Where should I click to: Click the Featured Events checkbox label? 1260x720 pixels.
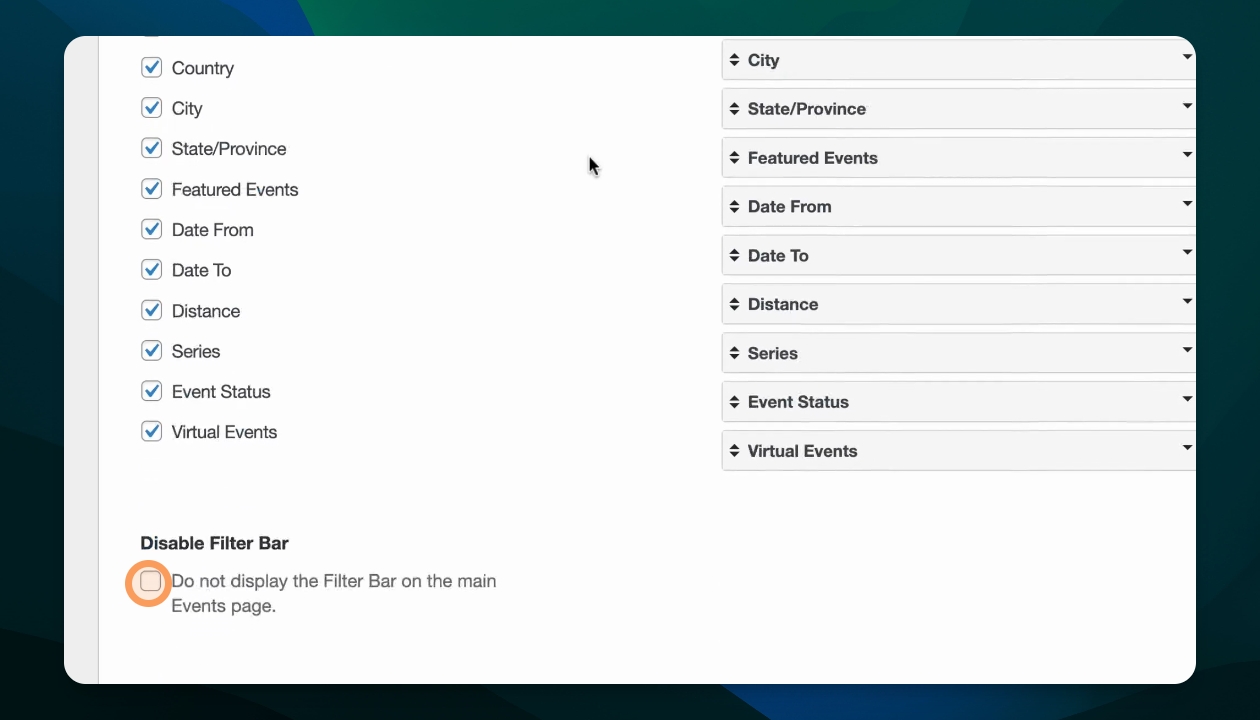coord(235,190)
